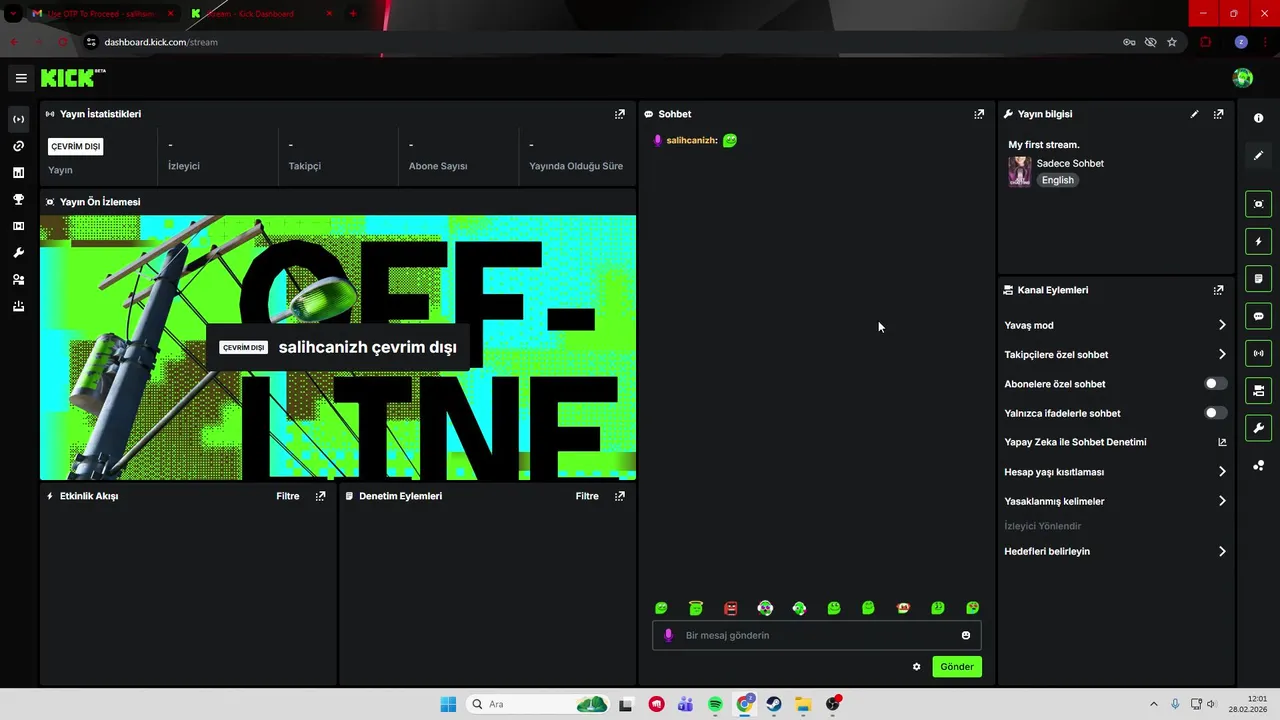The height and width of the screenshot is (720, 1280).
Task: Open Spotify from the taskbar
Action: click(716, 704)
